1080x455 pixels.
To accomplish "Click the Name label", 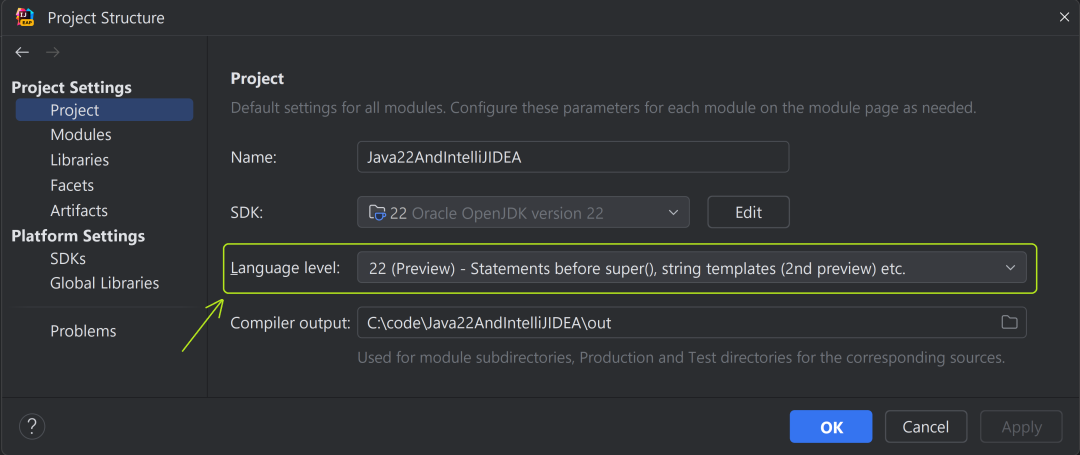I will click(253, 158).
